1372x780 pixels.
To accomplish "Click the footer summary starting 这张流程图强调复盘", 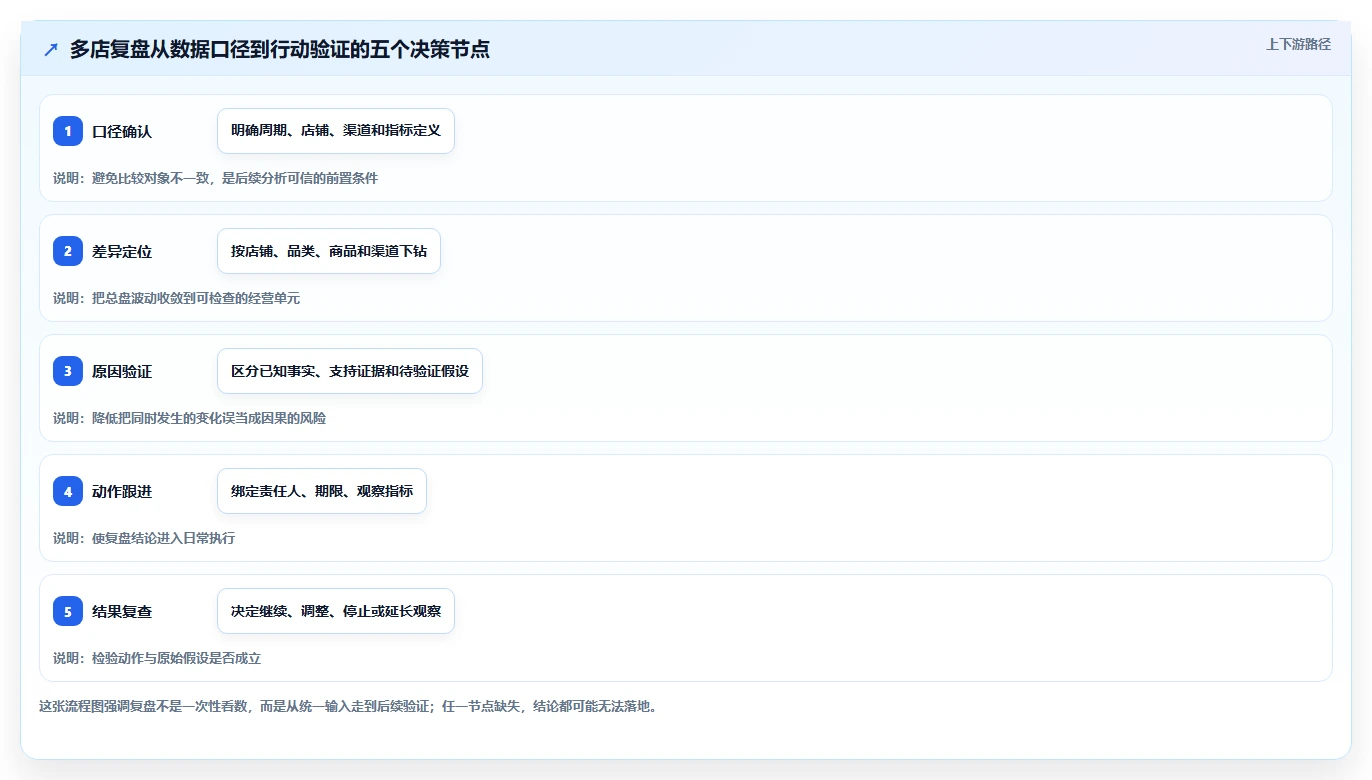I will (348, 706).
